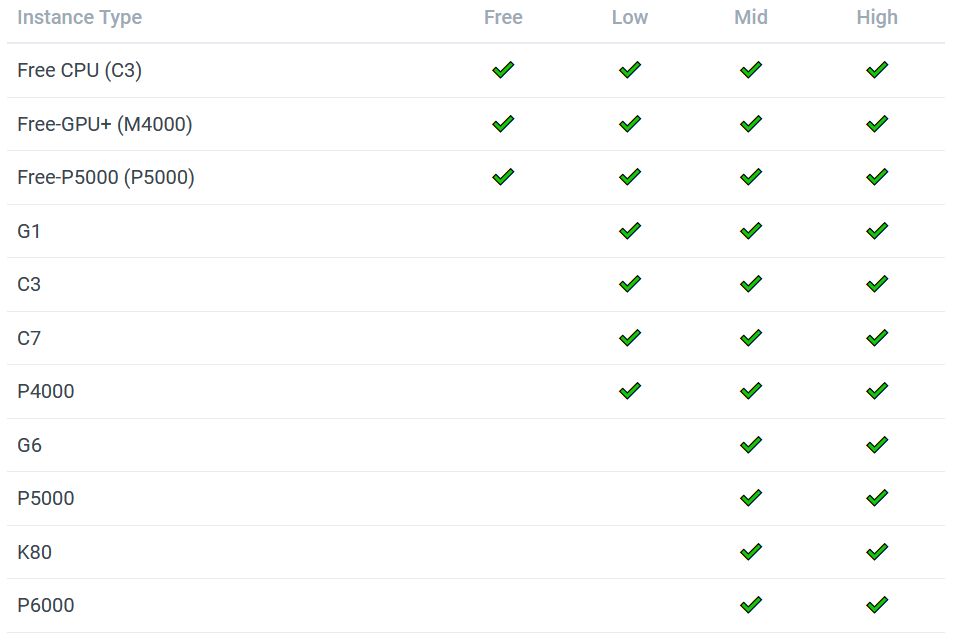
Task: Select the Free column header
Action: (x=503, y=17)
